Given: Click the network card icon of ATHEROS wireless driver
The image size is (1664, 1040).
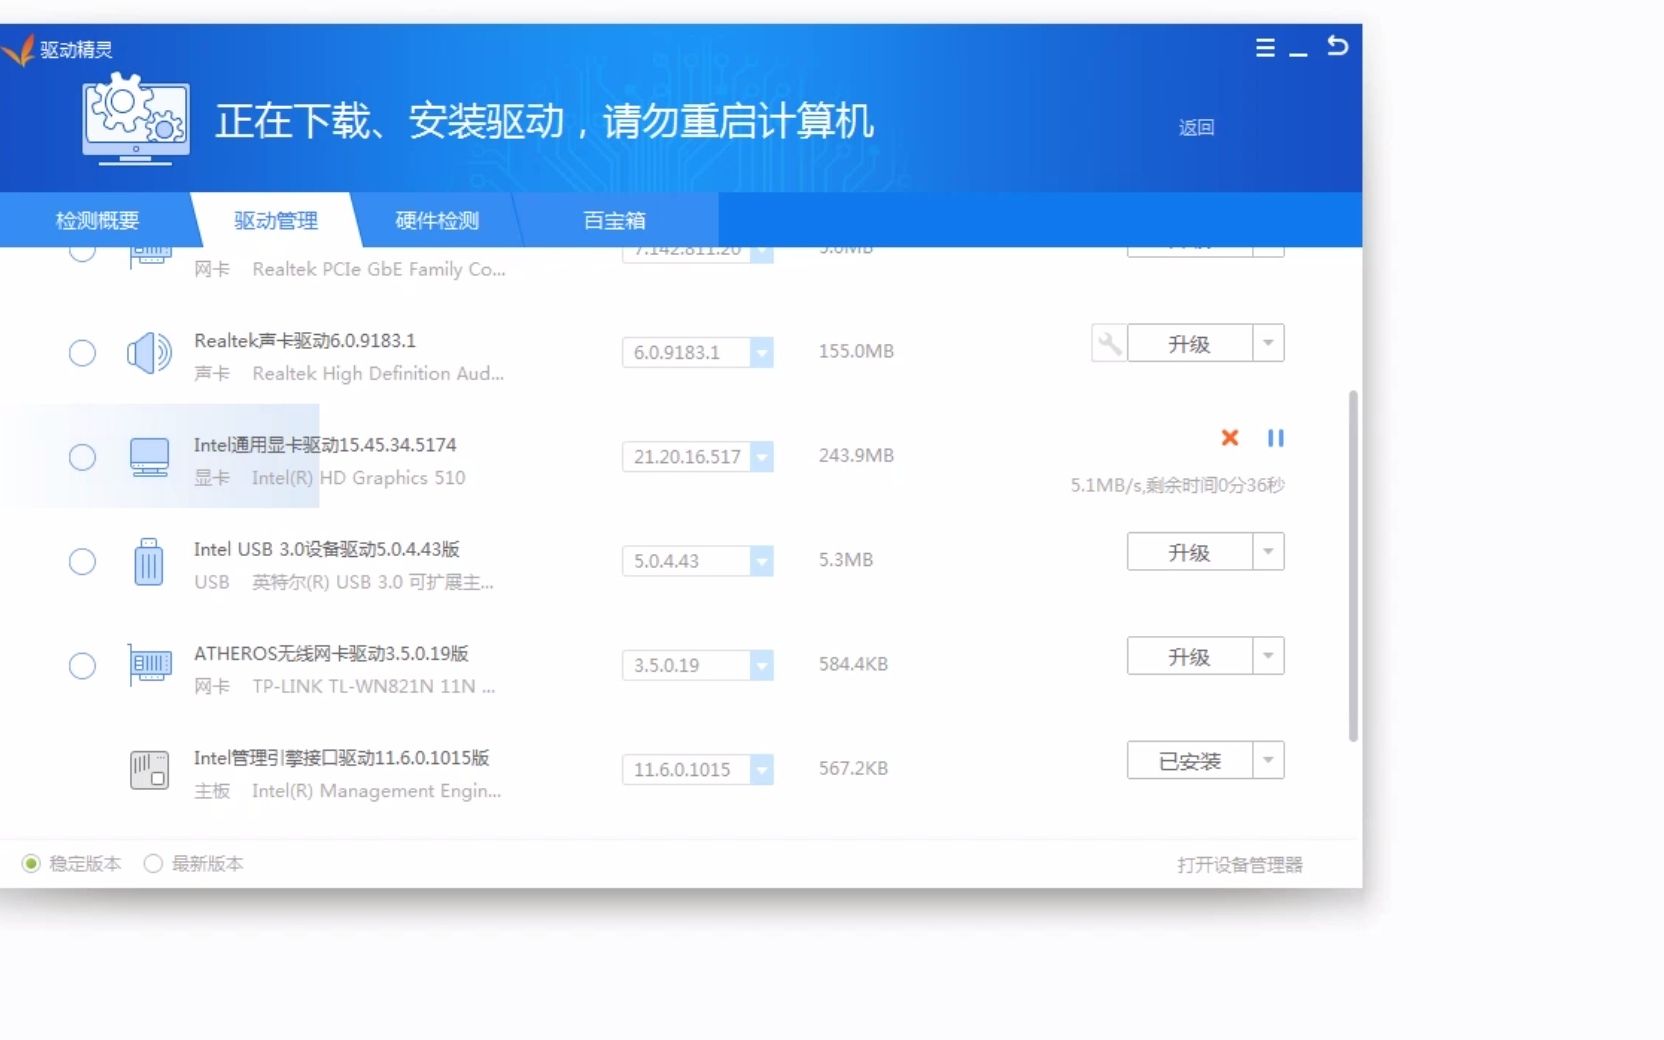Looking at the screenshot, I should (149, 665).
